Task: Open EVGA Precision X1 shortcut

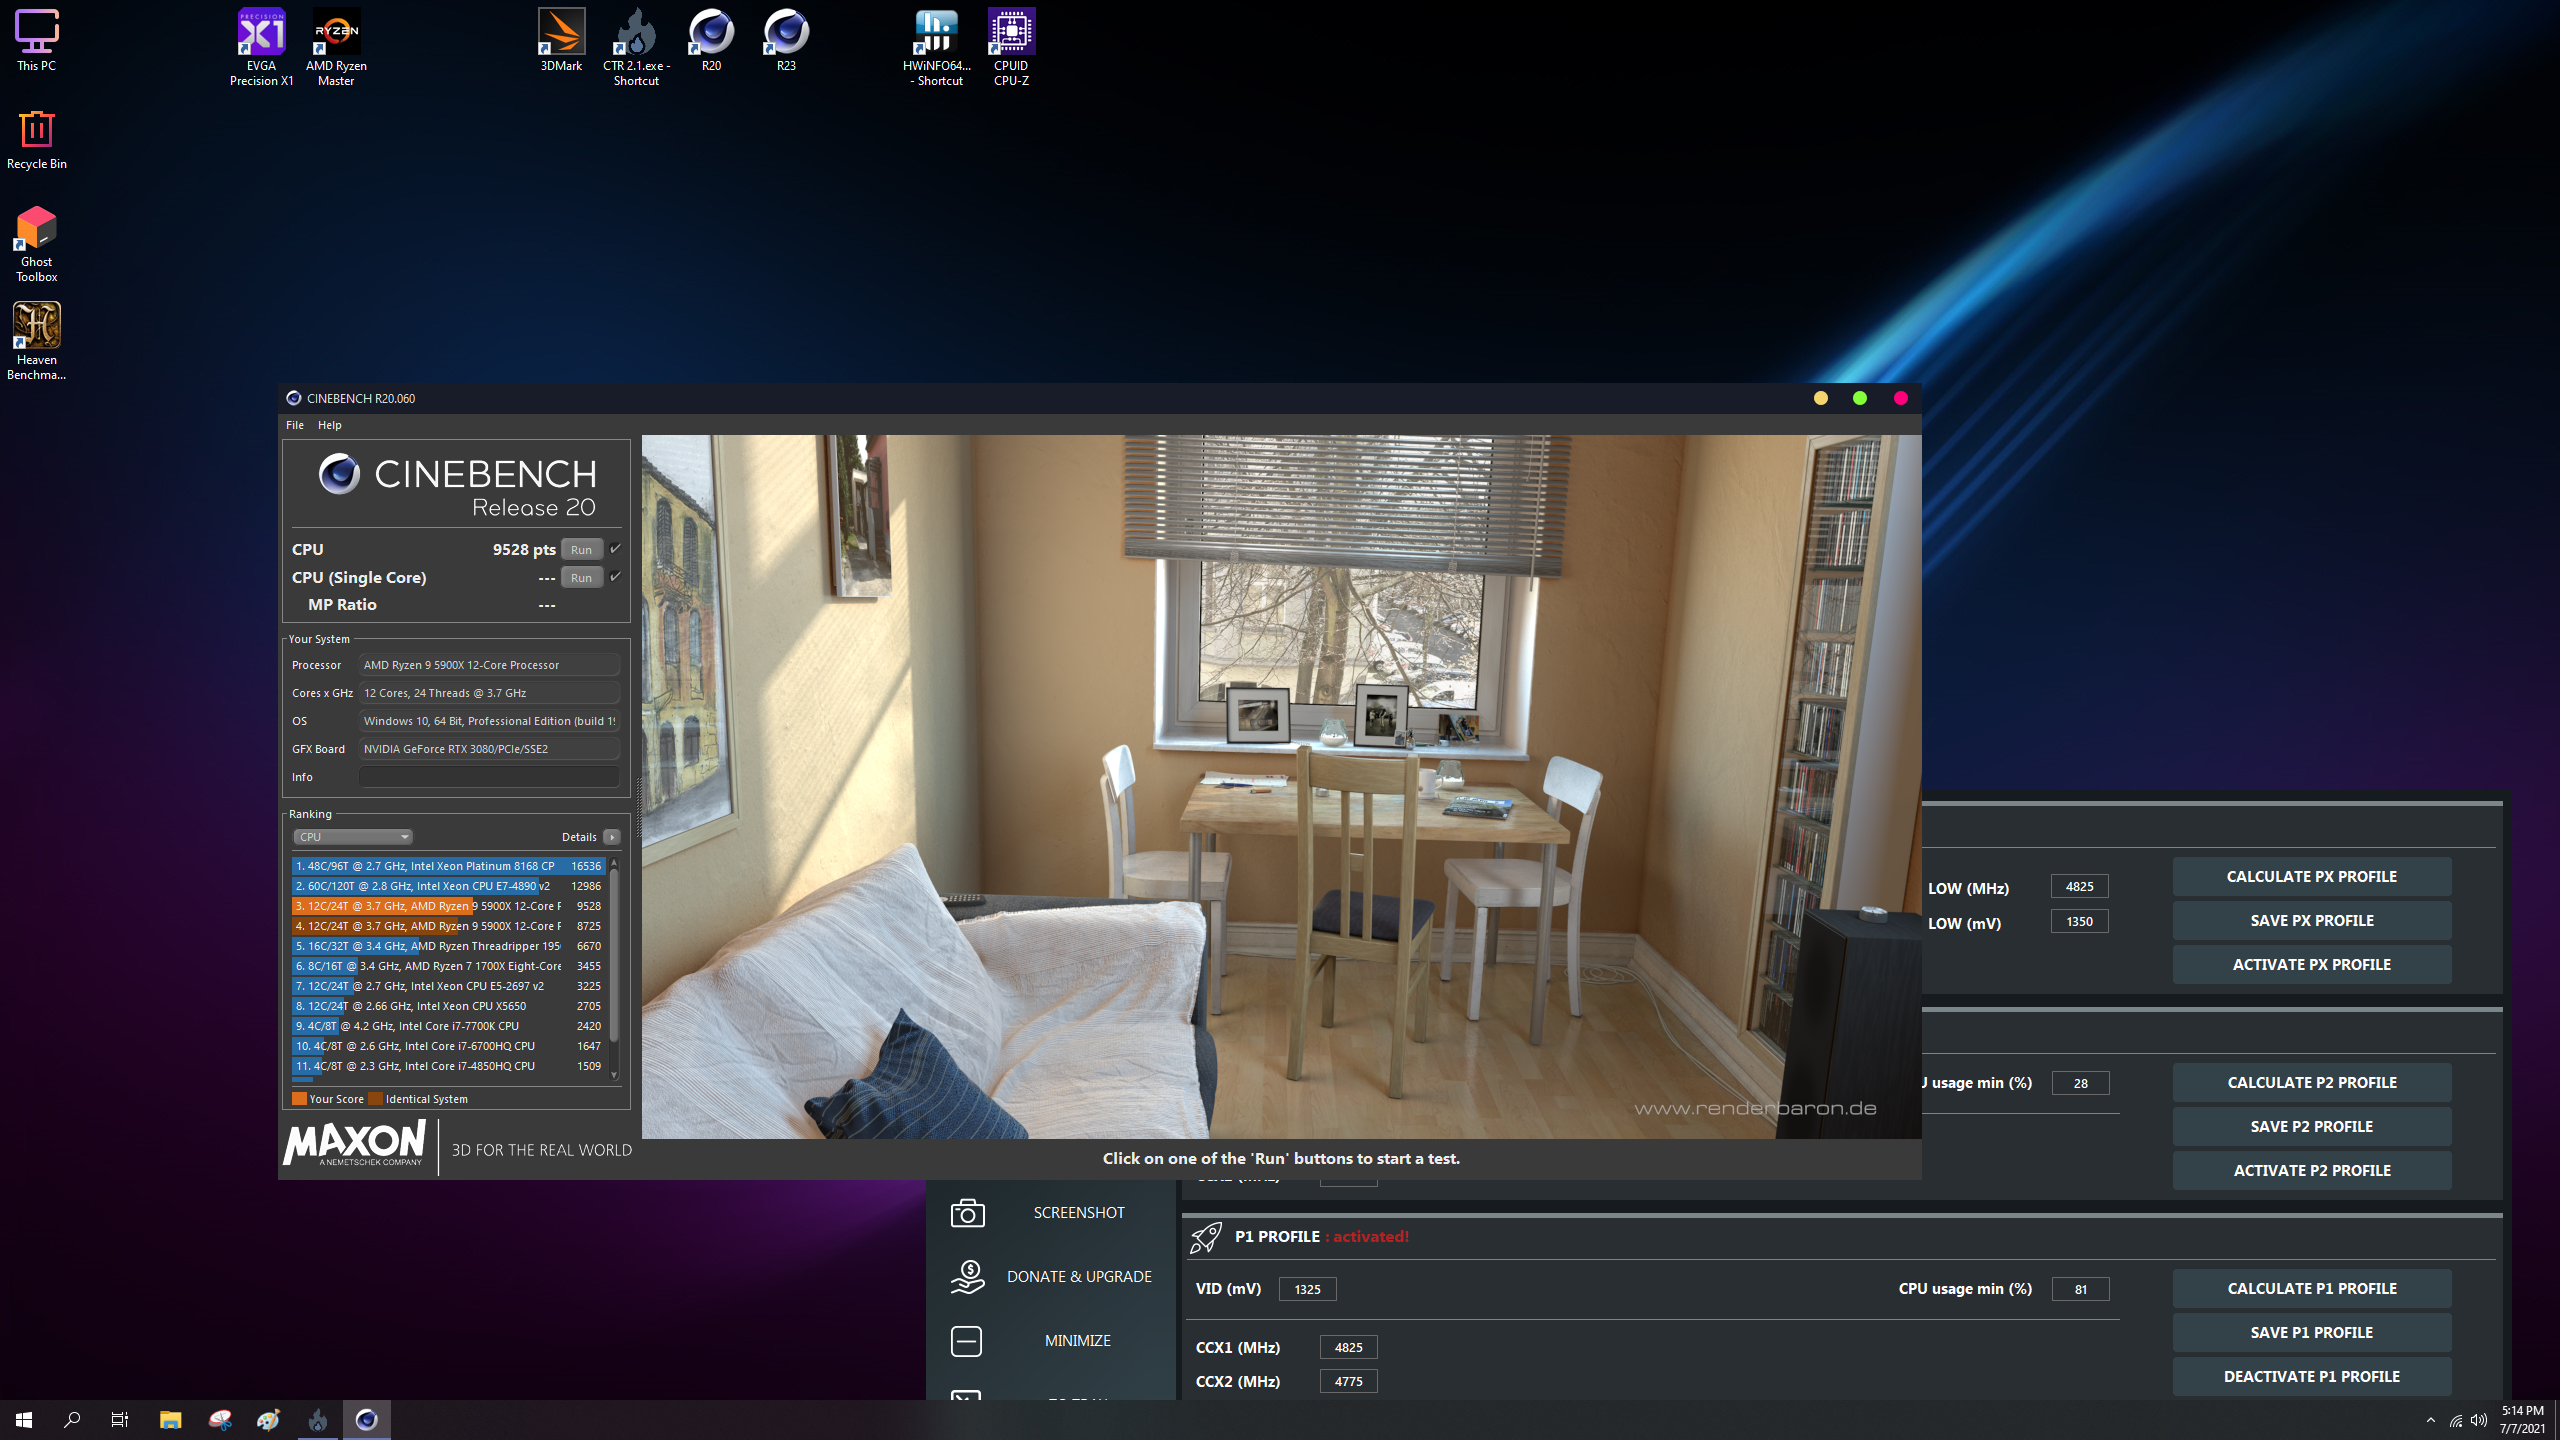Action: click(261, 47)
